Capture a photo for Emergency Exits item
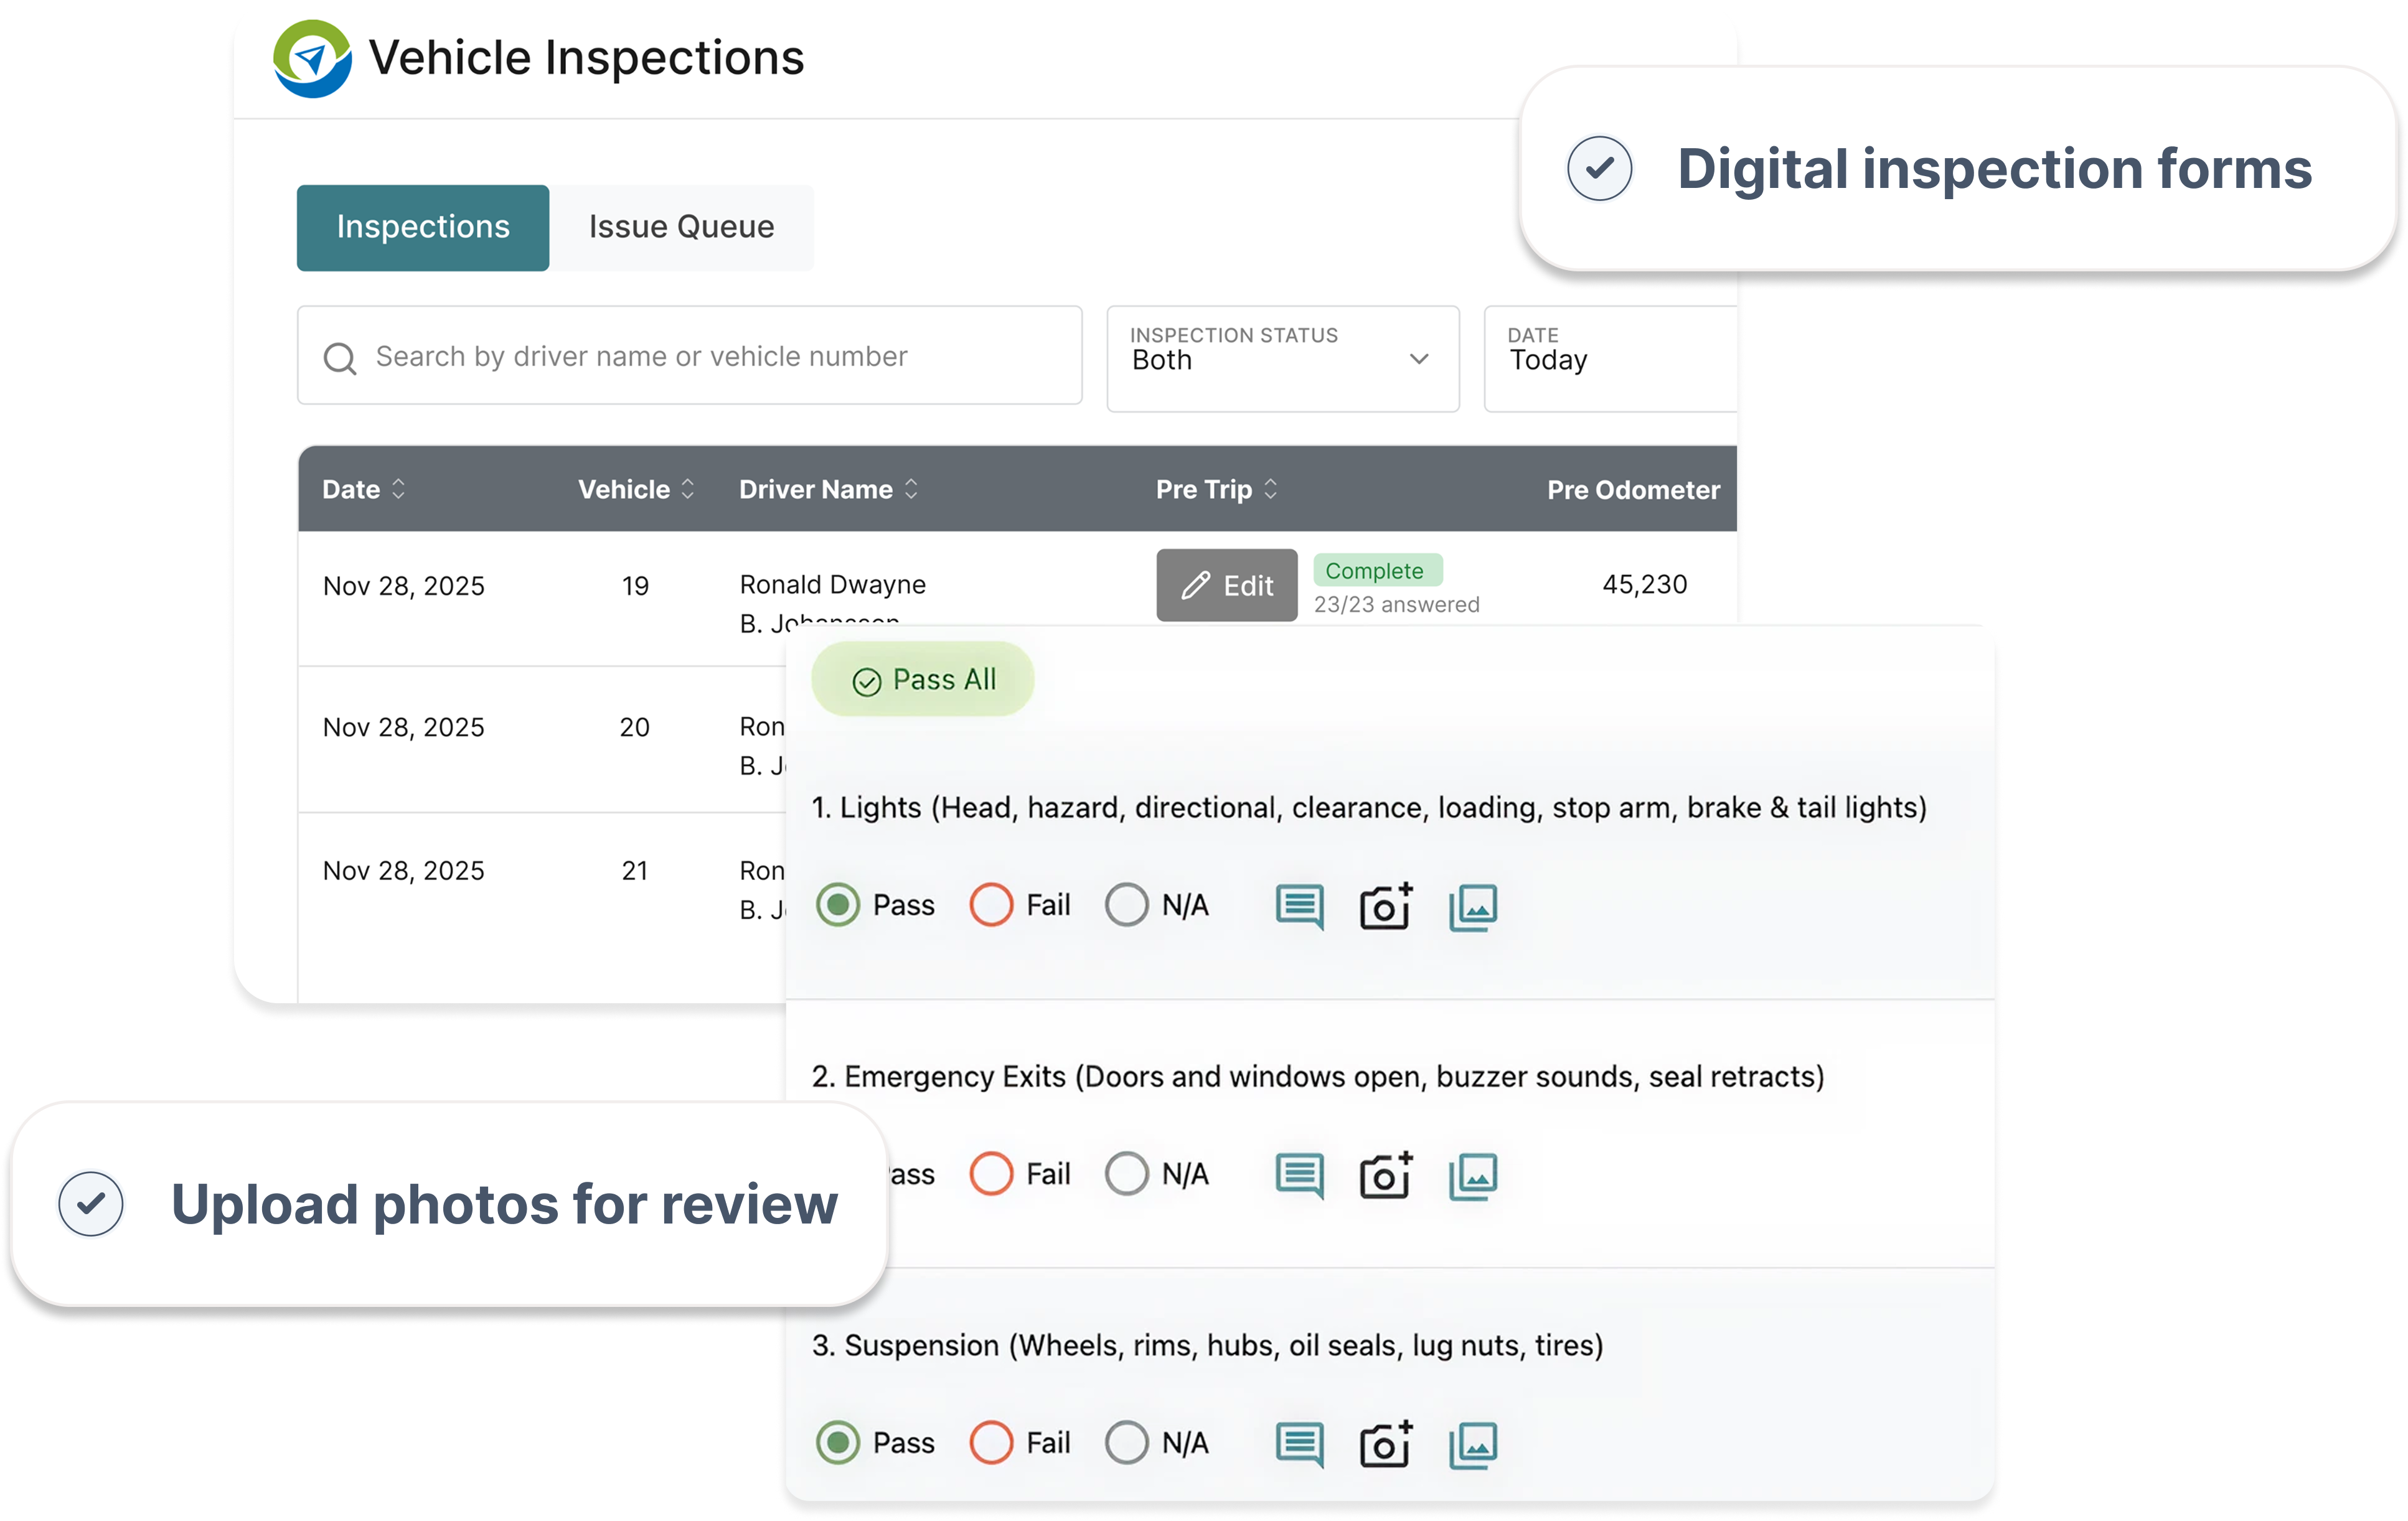Image resolution: width=2408 pixels, height=1521 pixels. pyautogui.click(x=1385, y=1175)
